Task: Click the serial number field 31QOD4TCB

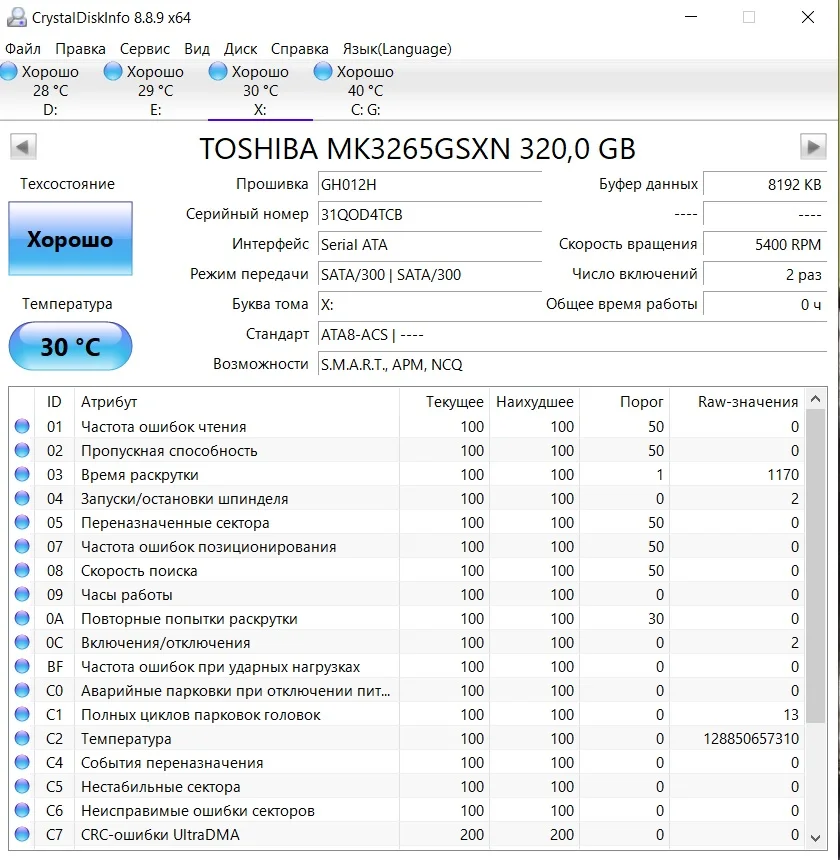Action: (430, 214)
